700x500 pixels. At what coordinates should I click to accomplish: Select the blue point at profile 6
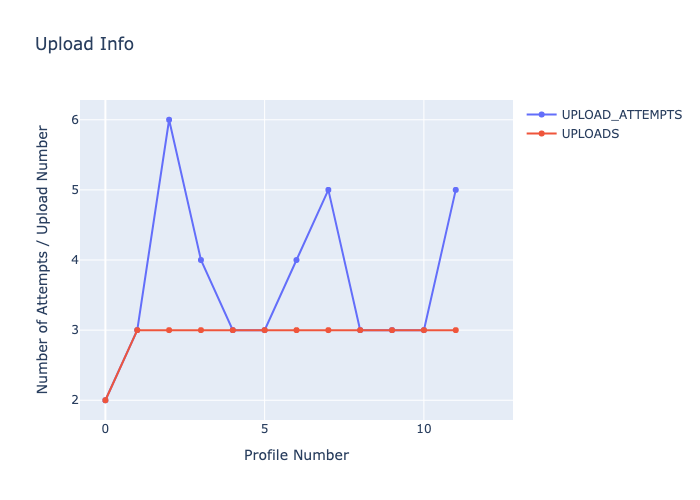(296, 260)
